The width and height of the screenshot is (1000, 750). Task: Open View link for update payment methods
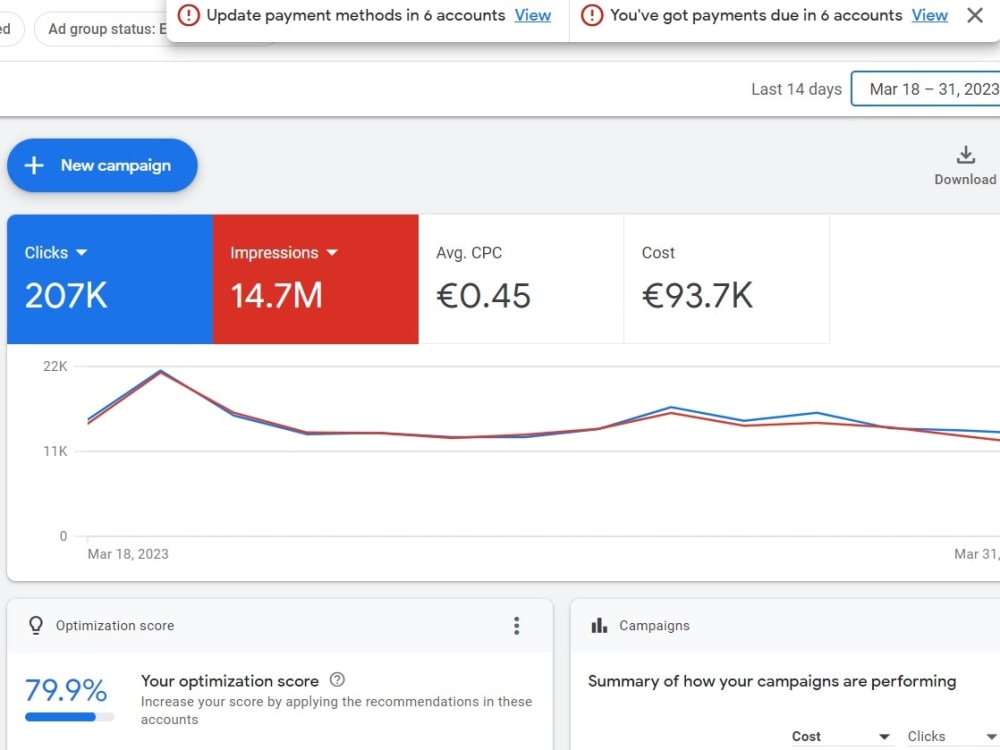pyautogui.click(x=533, y=15)
